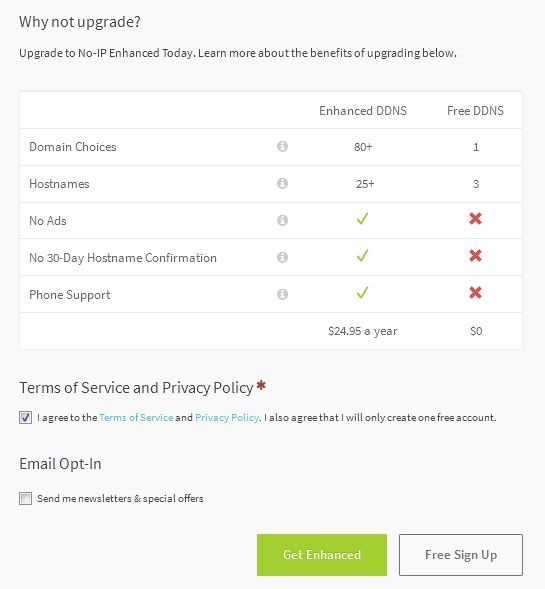
Task: Open the No Ads info icon
Action: (282, 220)
